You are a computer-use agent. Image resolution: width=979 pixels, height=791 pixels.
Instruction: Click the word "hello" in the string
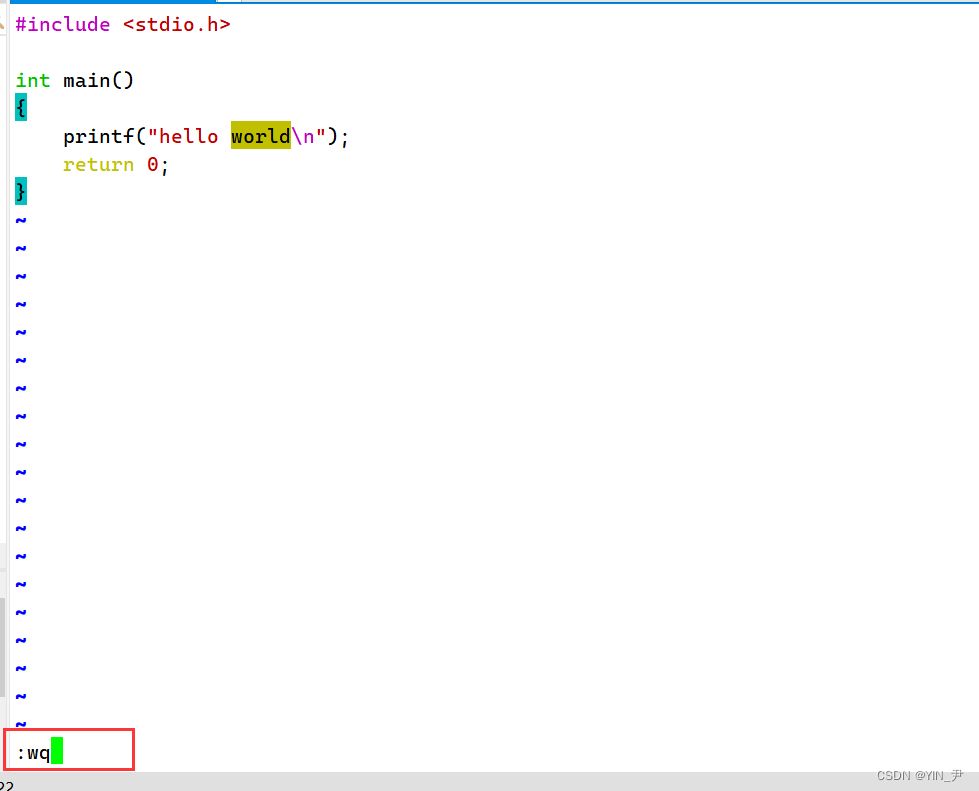(x=188, y=136)
